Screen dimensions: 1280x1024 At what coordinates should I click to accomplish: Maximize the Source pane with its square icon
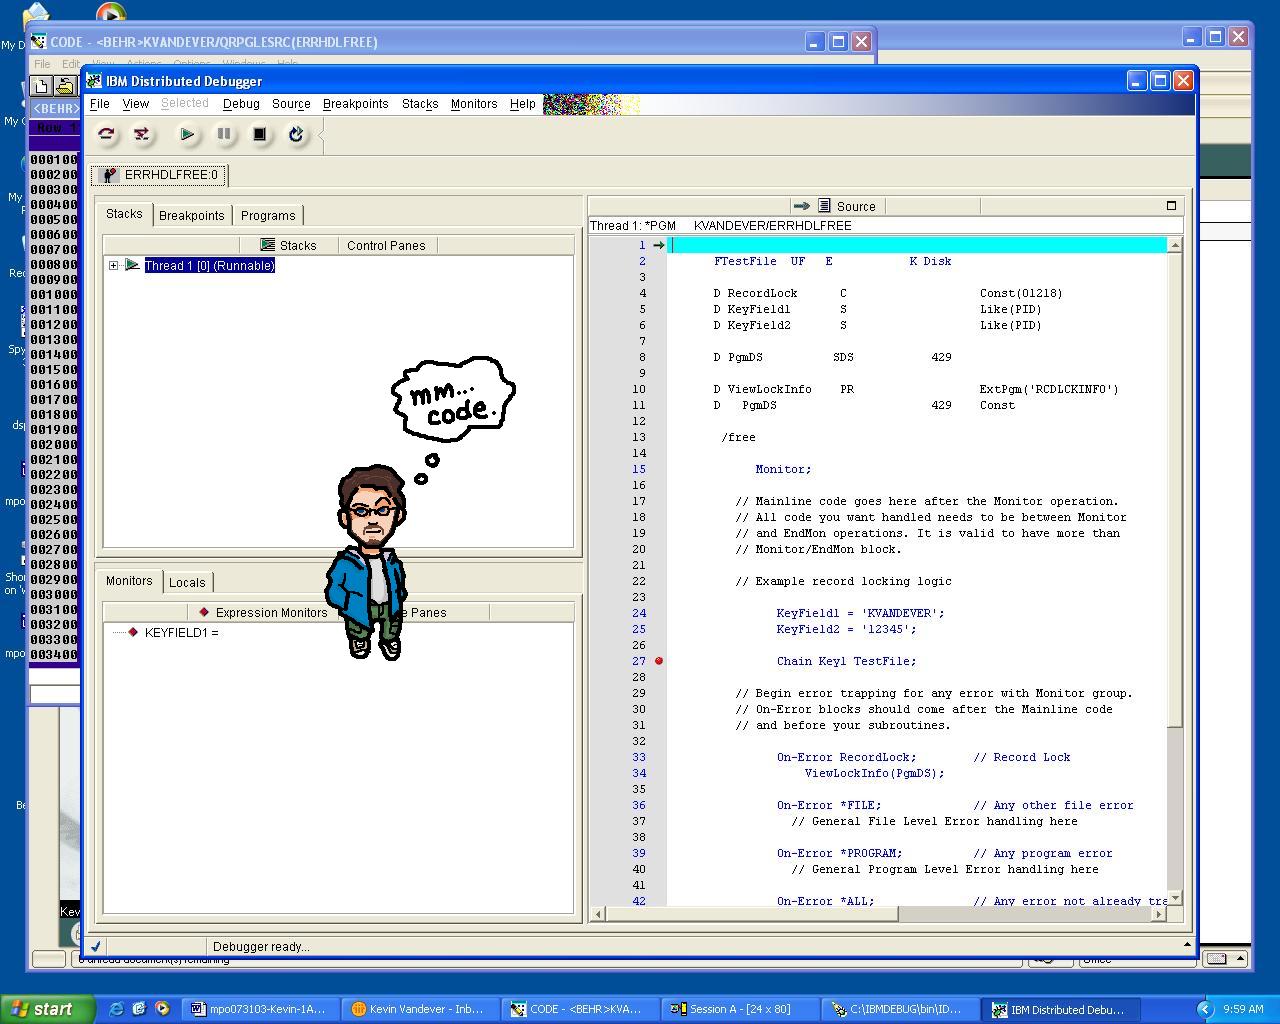pos(1171,206)
